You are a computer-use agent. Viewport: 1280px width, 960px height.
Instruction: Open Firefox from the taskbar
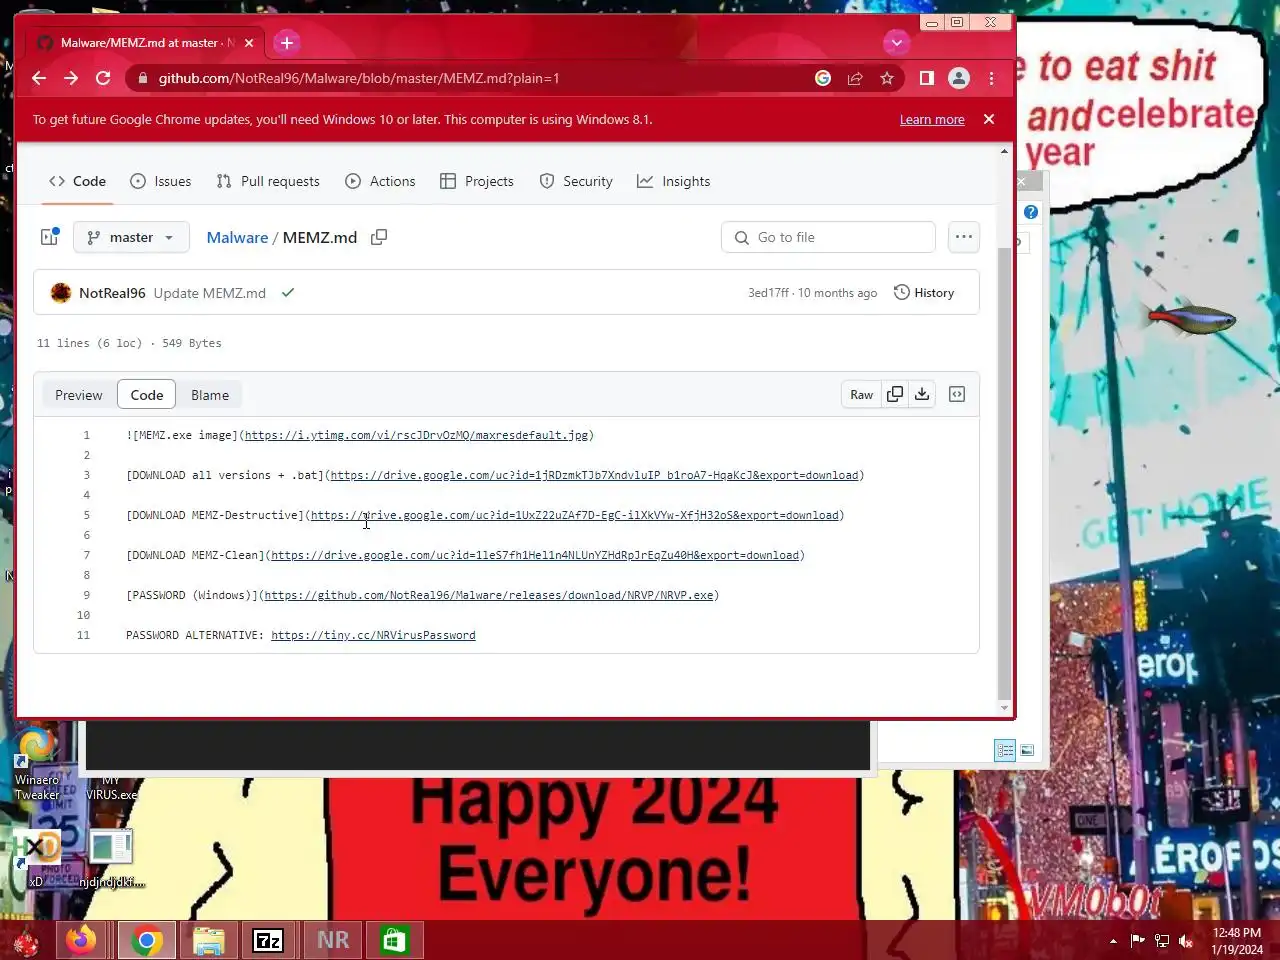(81, 940)
